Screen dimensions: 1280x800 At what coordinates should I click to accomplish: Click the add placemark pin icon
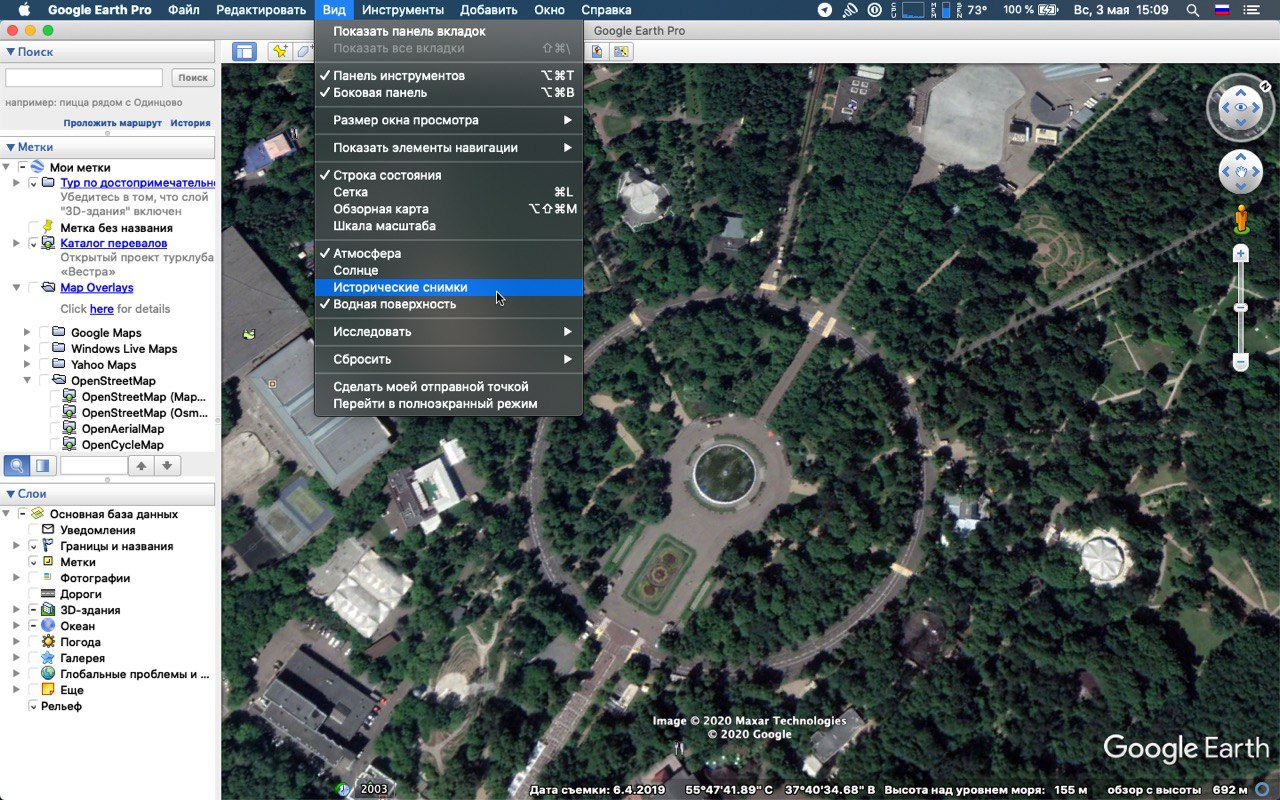[279, 51]
